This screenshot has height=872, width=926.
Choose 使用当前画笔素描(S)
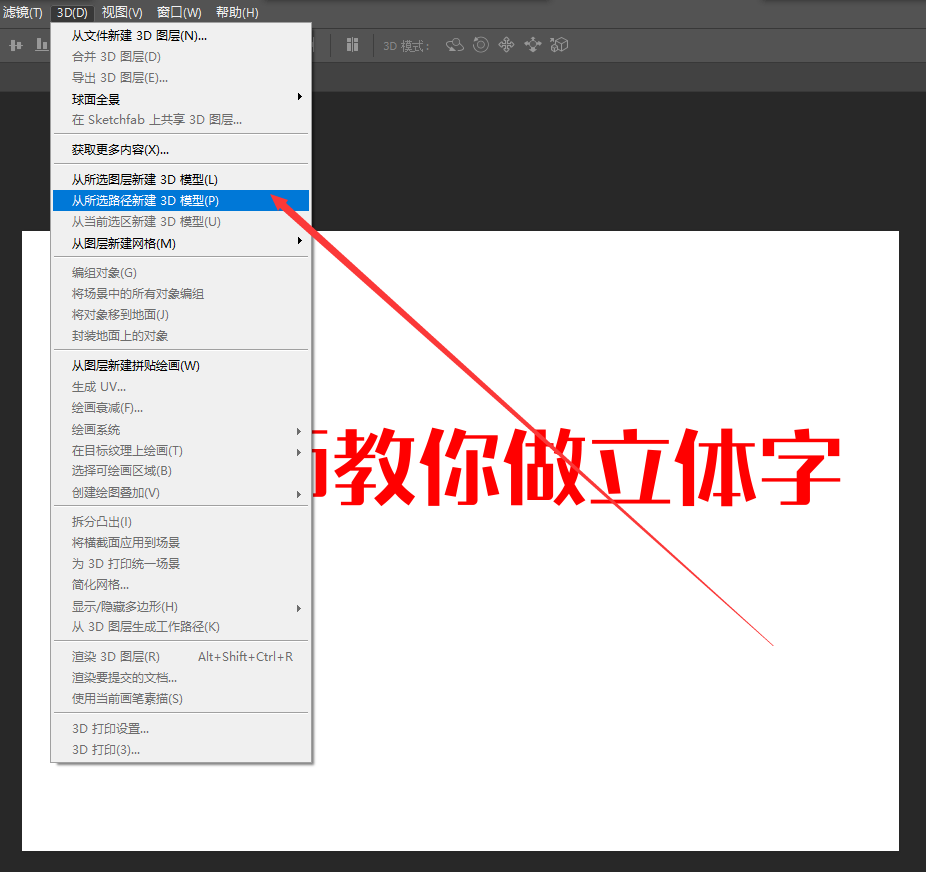pyautogui.click(x=181, y=699)
